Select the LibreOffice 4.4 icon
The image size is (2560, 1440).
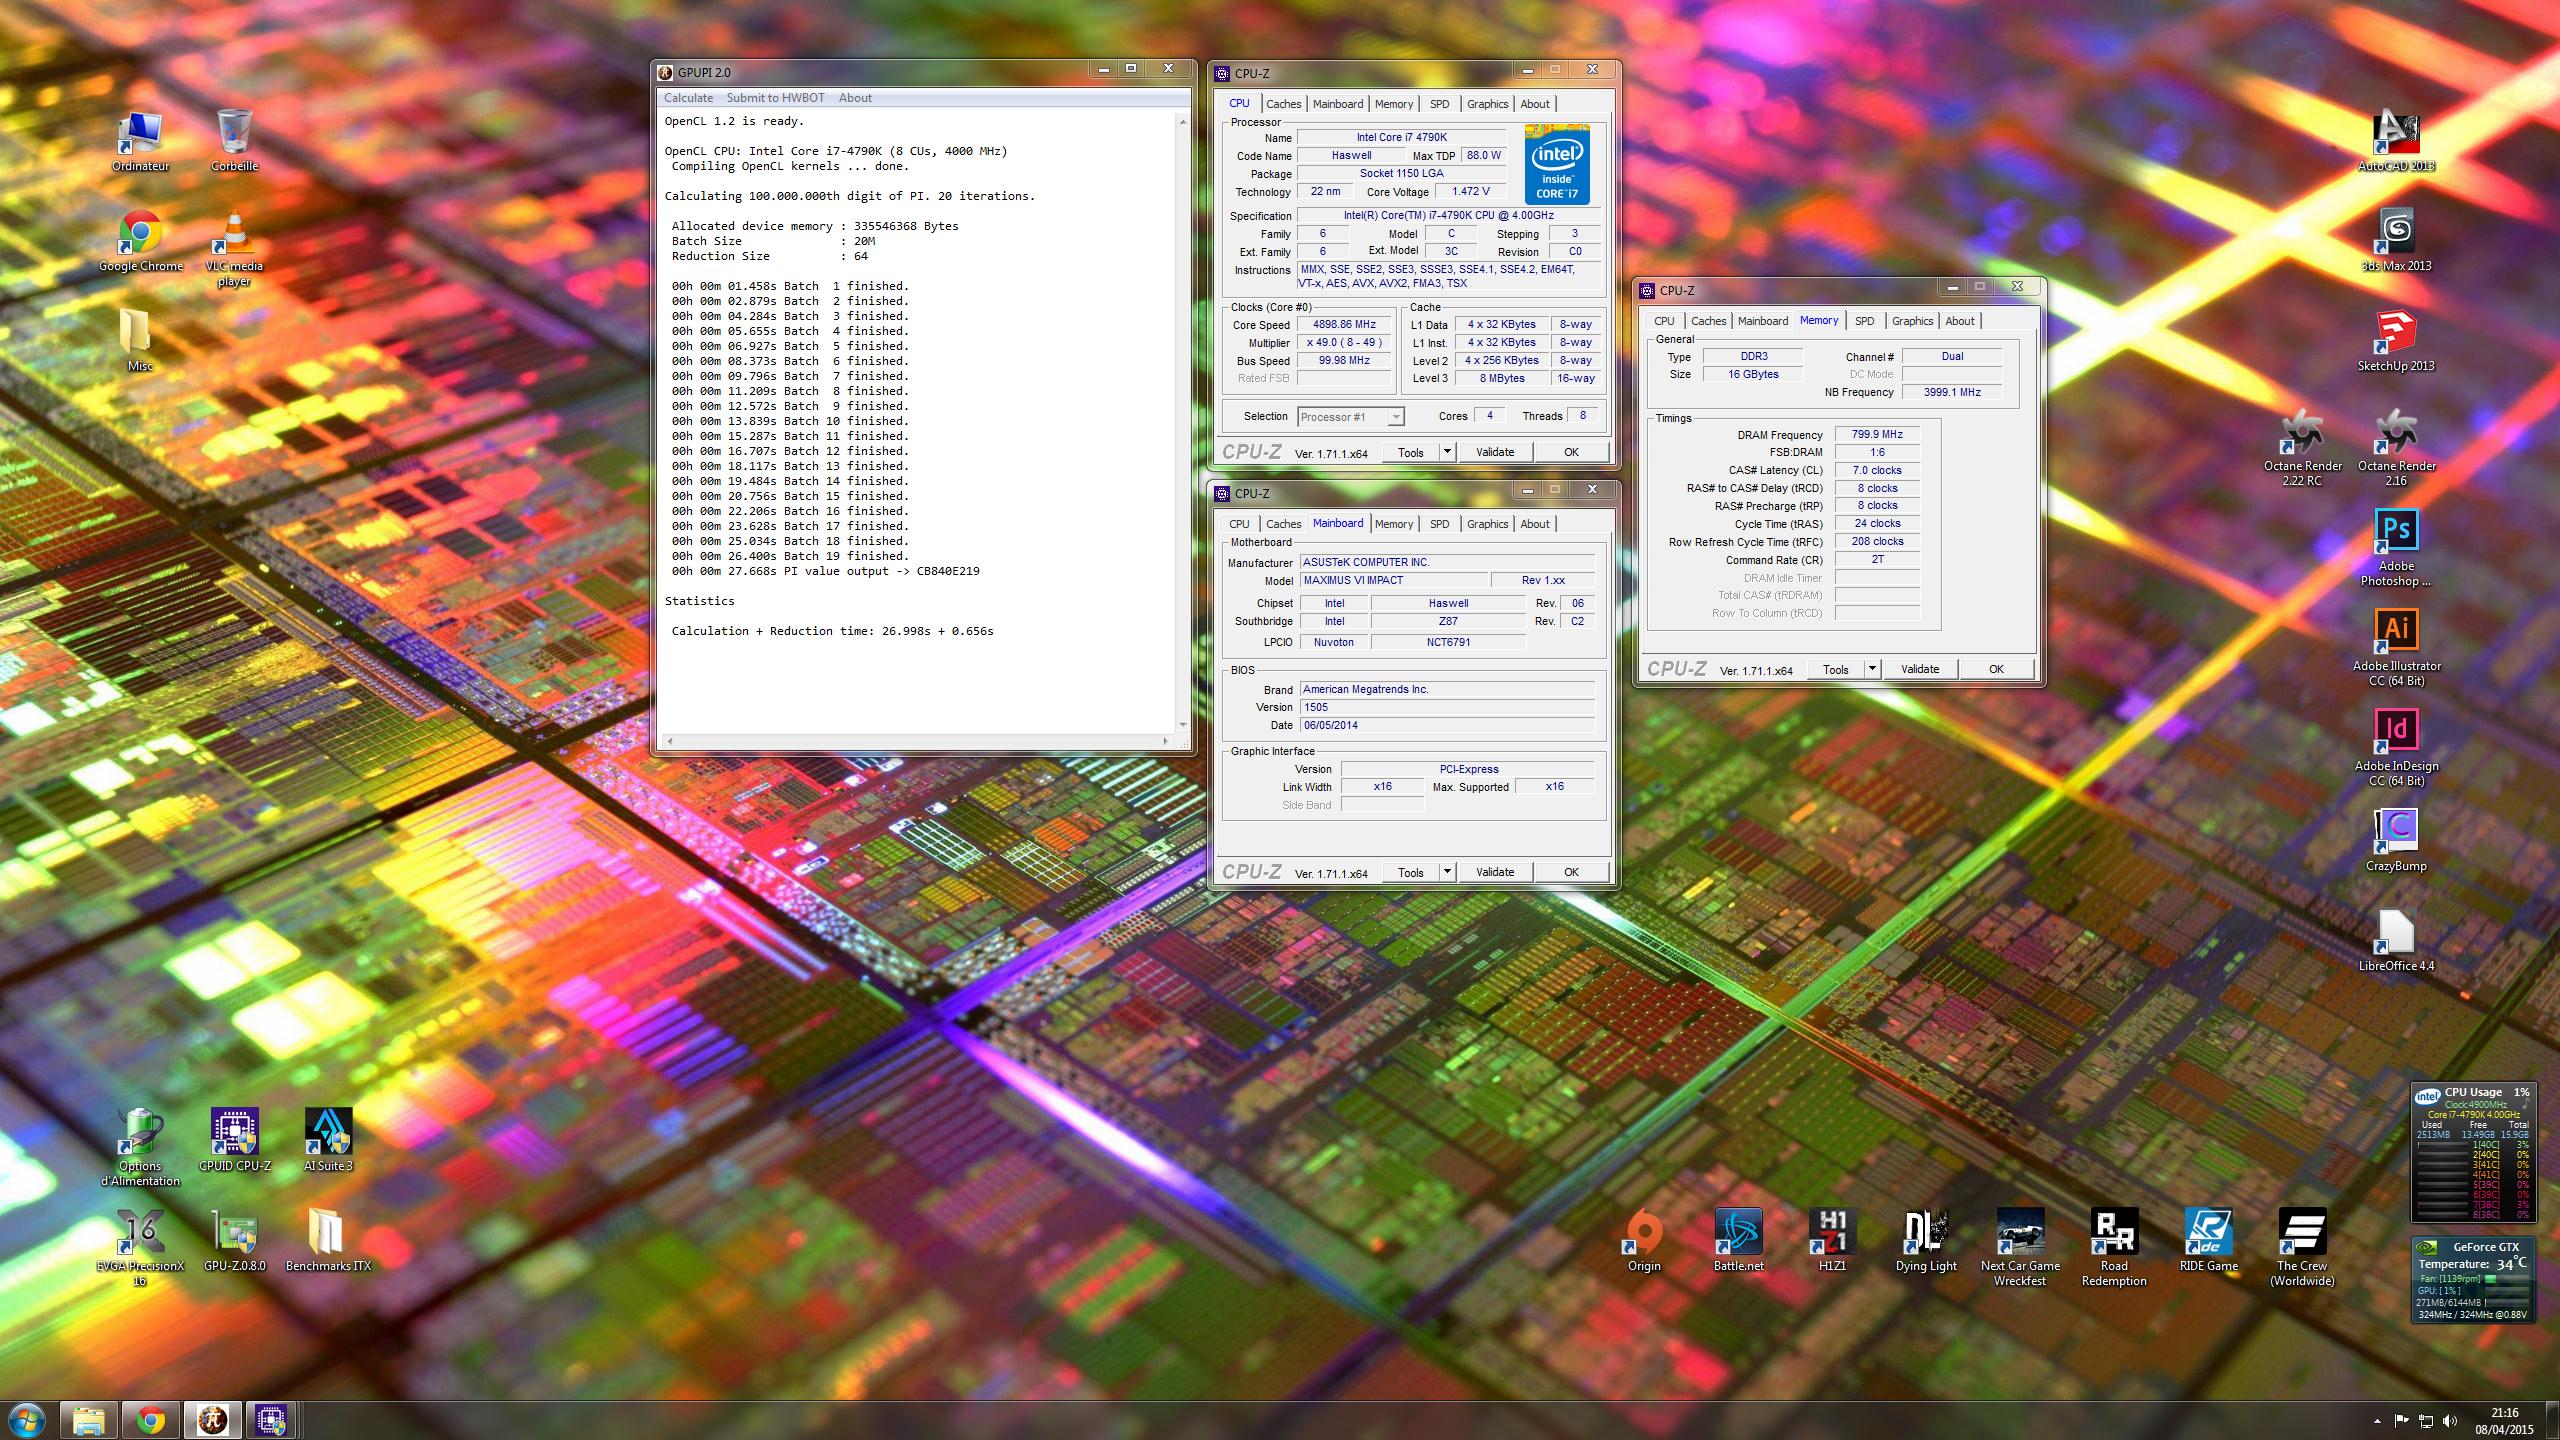click(2396, 941)
